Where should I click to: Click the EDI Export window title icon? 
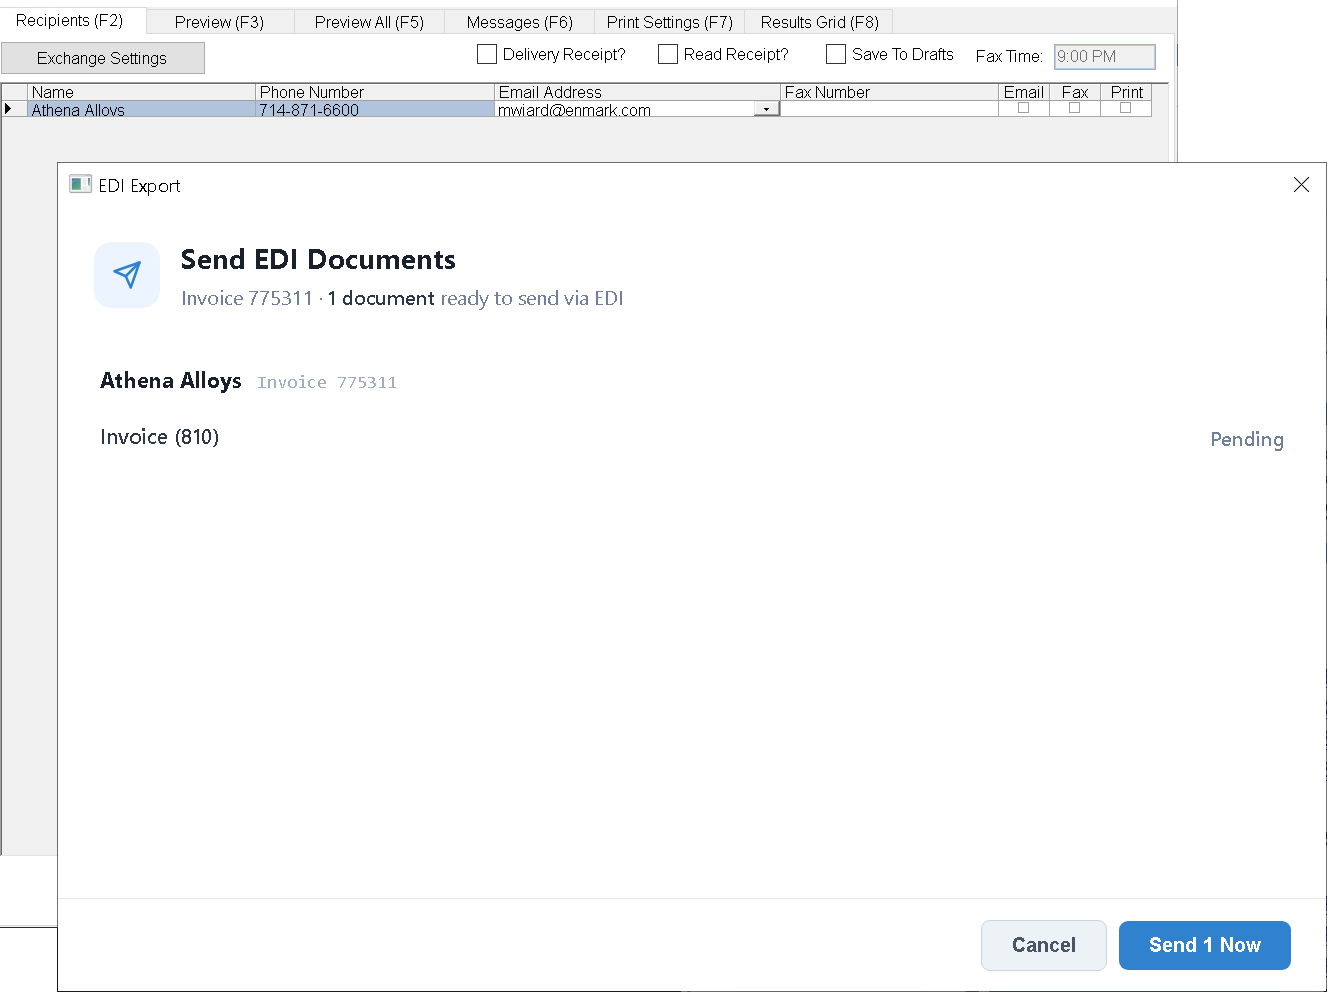[80, 185]
